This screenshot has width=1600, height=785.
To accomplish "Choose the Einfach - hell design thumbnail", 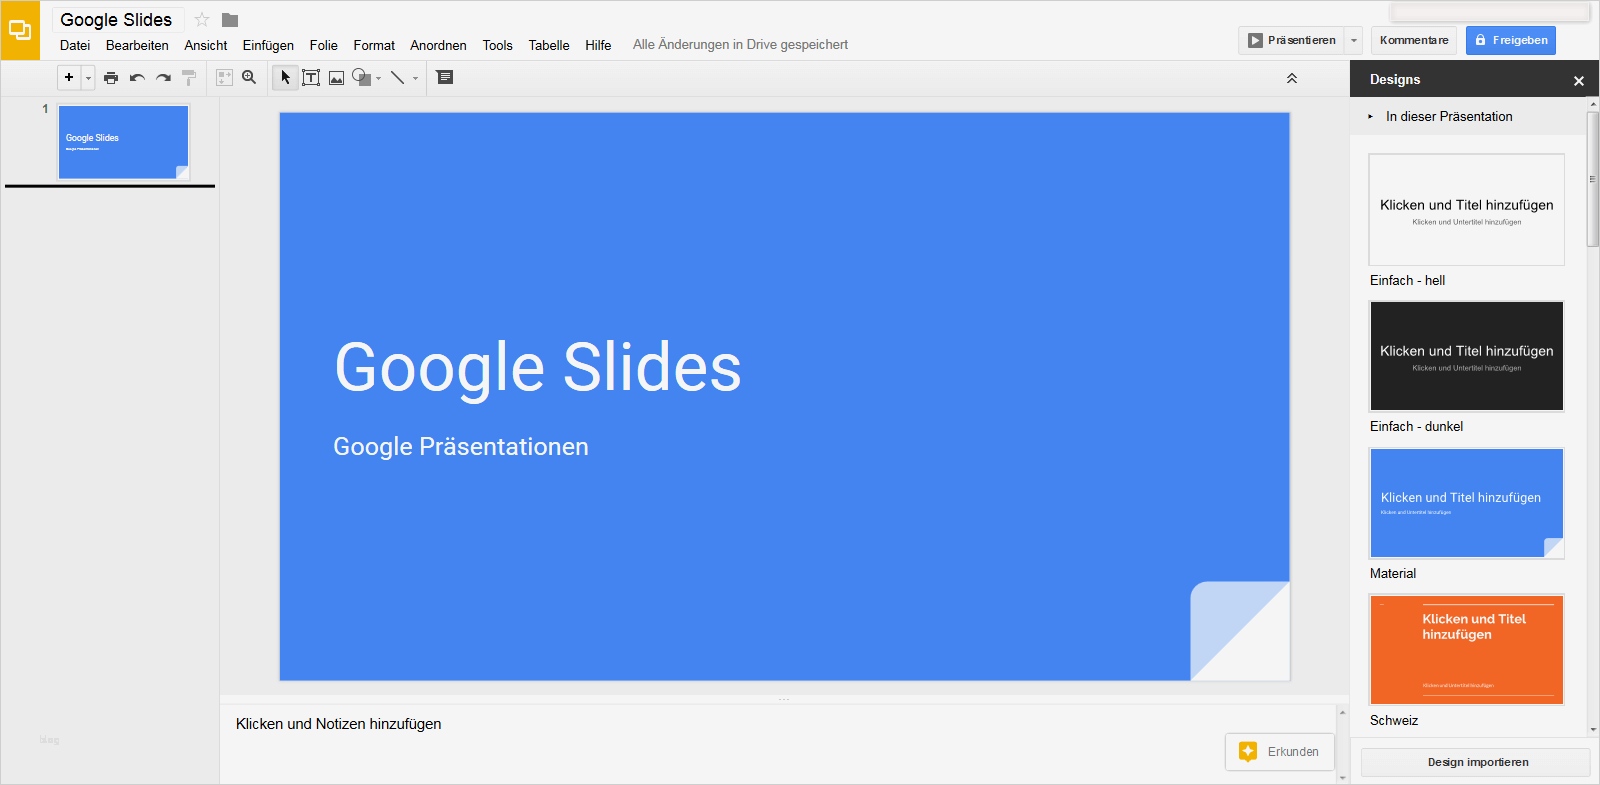I will [x=1467, y=209].
